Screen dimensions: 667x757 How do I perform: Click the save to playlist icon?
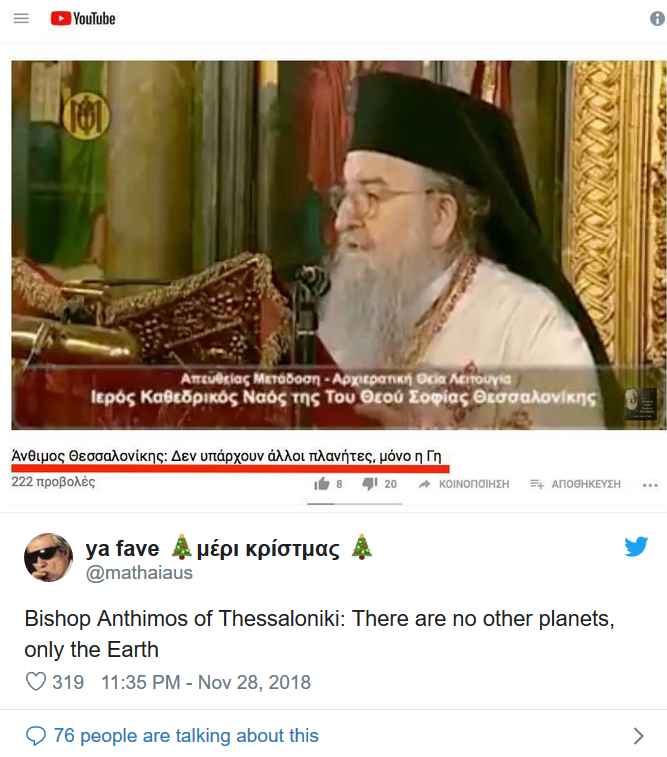[x=537, y=484]
